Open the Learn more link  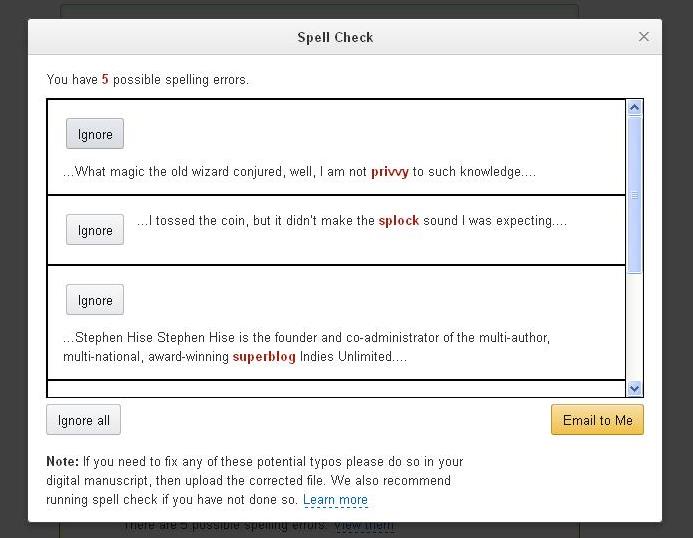tap(335, 500)
